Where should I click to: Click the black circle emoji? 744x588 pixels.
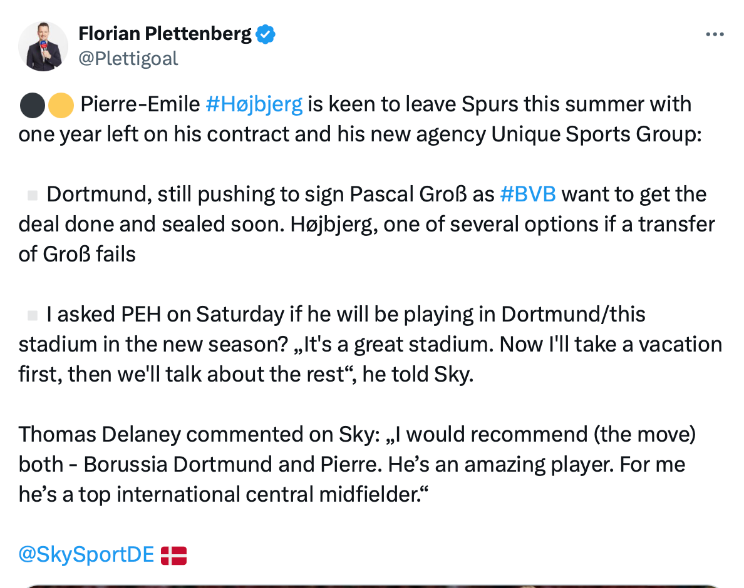pos(31,105)
